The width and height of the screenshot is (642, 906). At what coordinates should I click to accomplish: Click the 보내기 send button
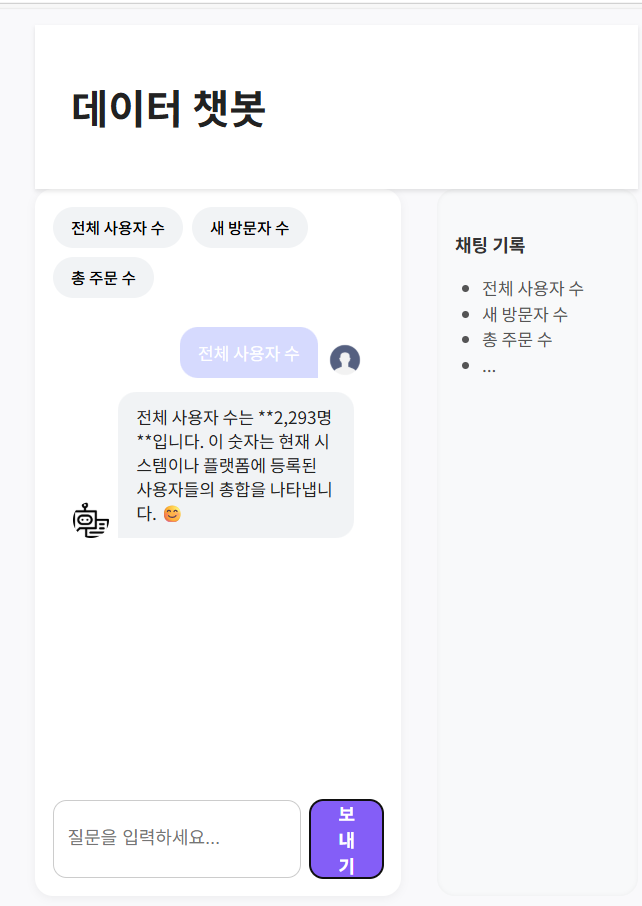[346, 839]
